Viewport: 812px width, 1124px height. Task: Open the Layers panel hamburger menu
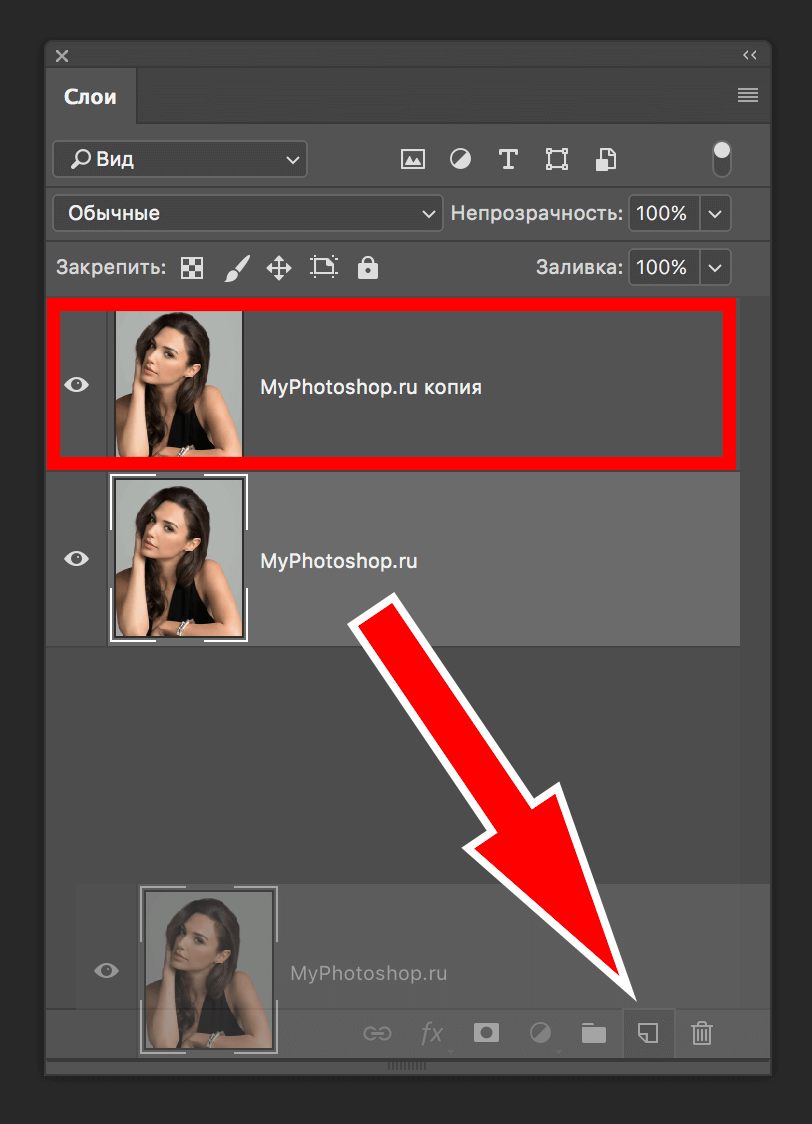(747, 96)
